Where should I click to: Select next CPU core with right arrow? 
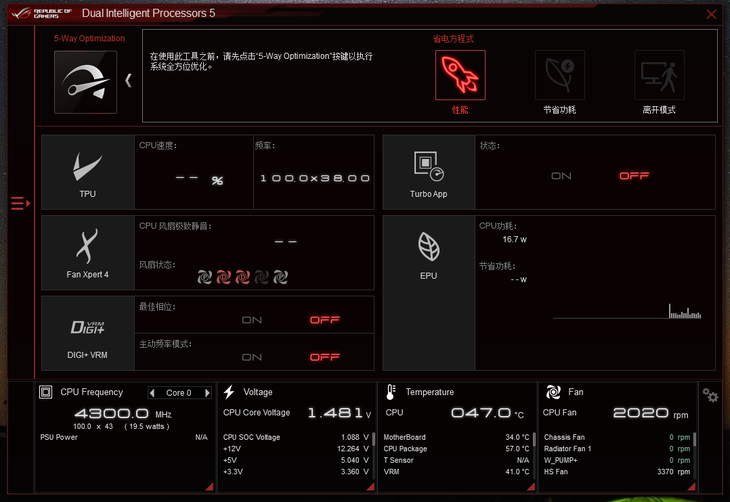coord(207,393)
